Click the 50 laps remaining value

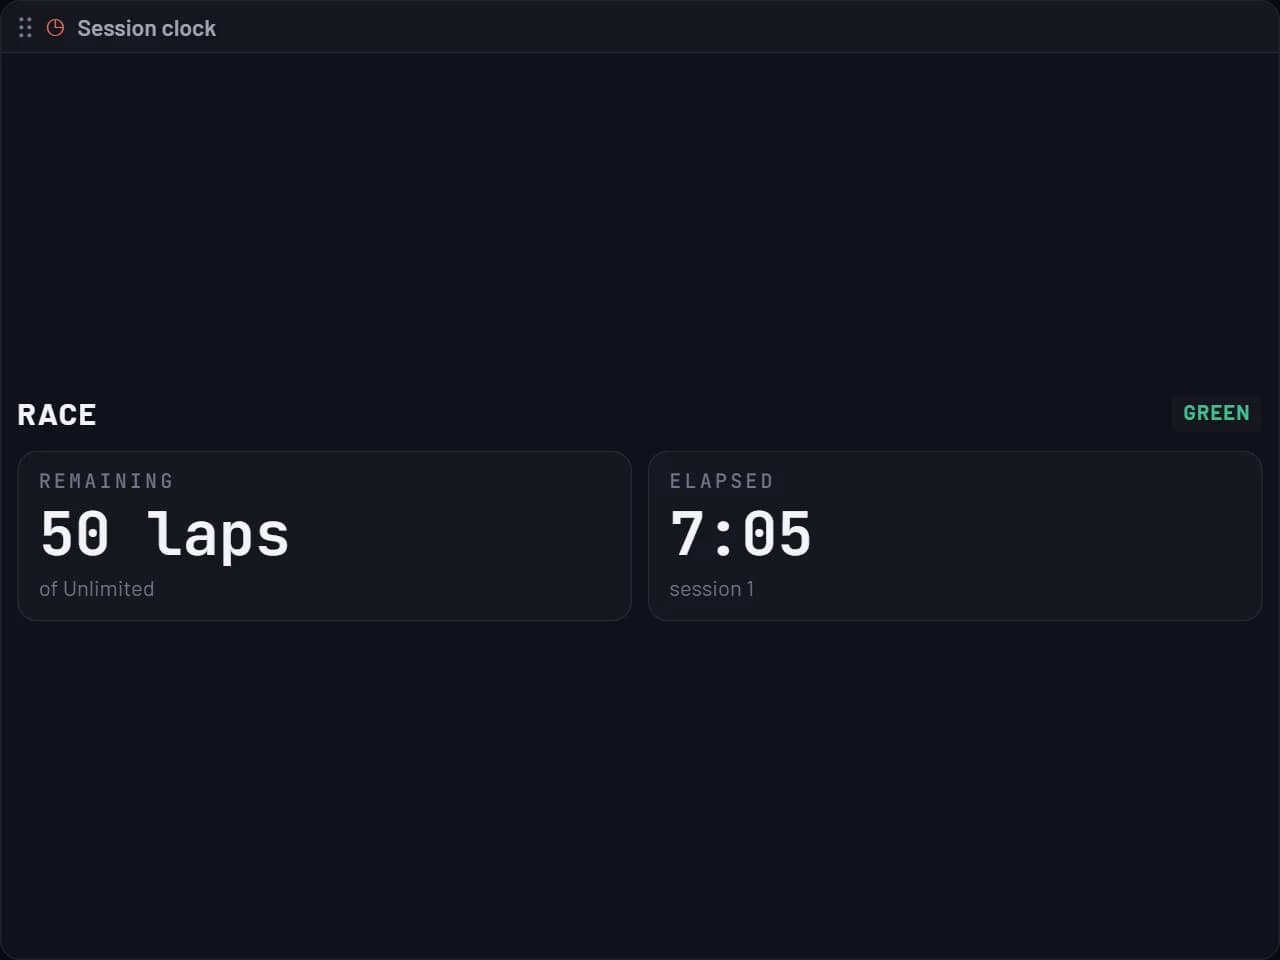[165, 534]
